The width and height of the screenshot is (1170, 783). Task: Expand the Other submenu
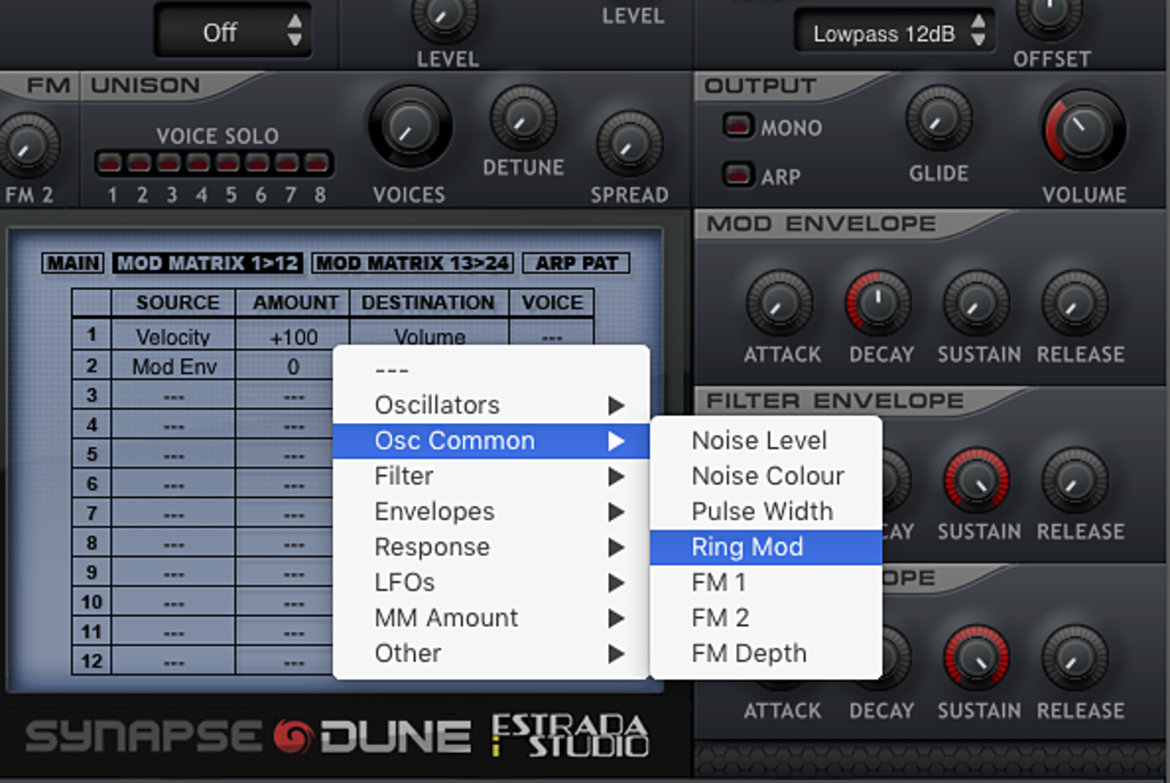pyautogui.click(x=491, y=653)
